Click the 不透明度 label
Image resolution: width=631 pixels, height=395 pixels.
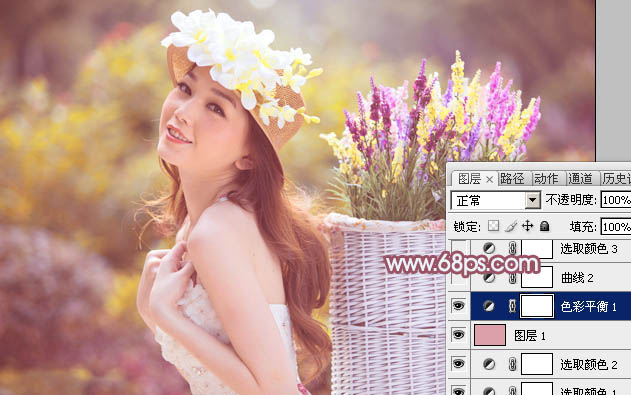click(570, 200)
